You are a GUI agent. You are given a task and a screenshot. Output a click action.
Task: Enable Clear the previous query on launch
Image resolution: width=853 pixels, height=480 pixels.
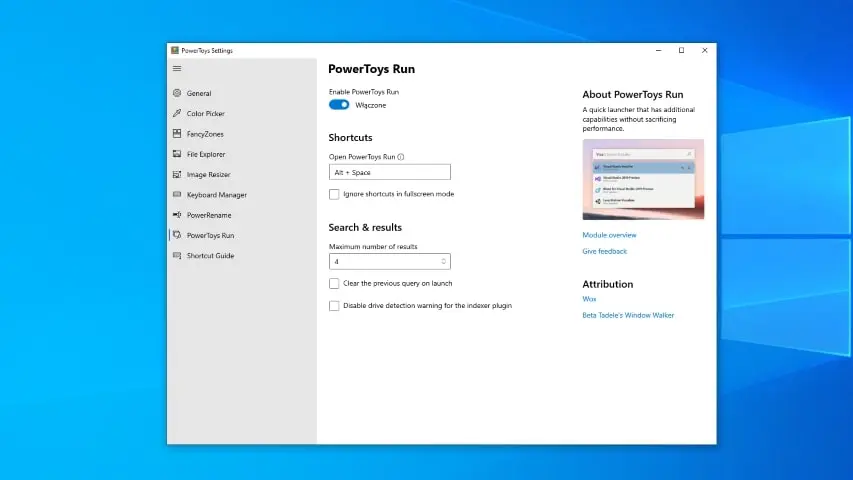[334, 284]
